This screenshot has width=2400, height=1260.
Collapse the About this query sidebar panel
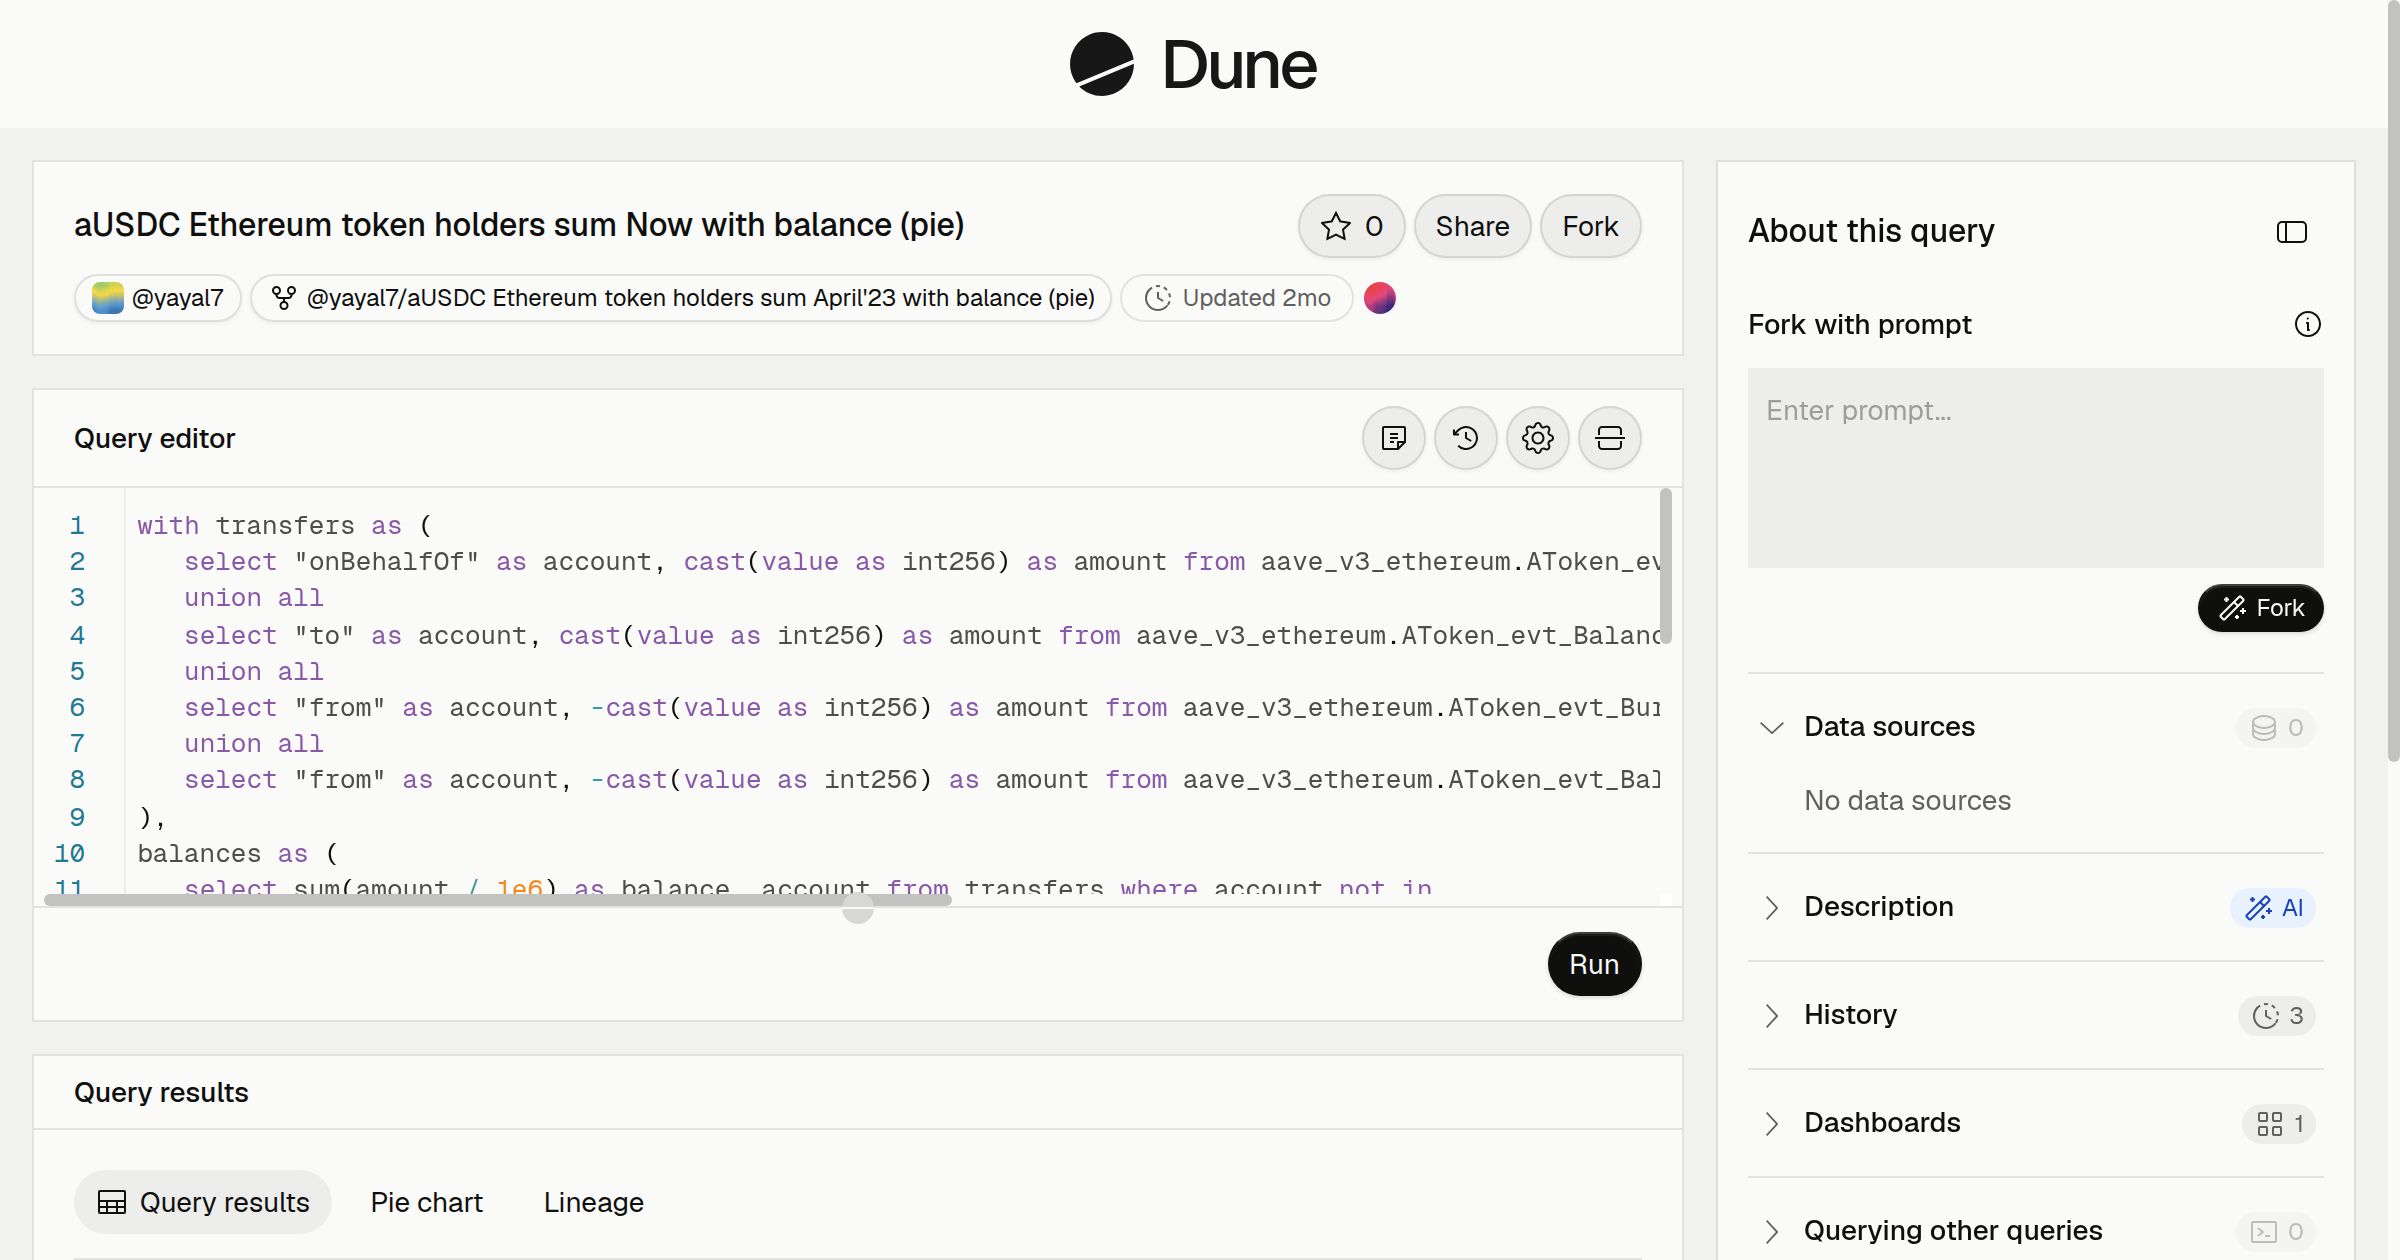click(2291, 232)
